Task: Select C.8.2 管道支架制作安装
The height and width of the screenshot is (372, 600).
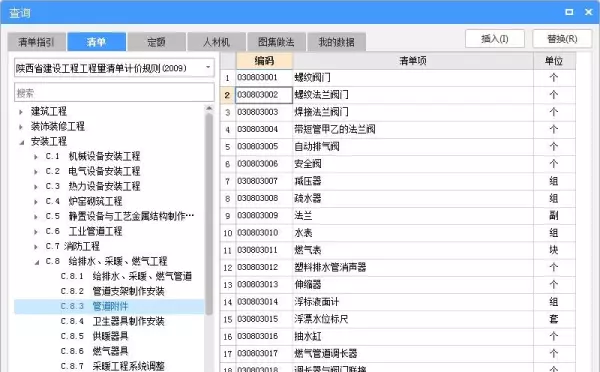Action: coord(112,291)
